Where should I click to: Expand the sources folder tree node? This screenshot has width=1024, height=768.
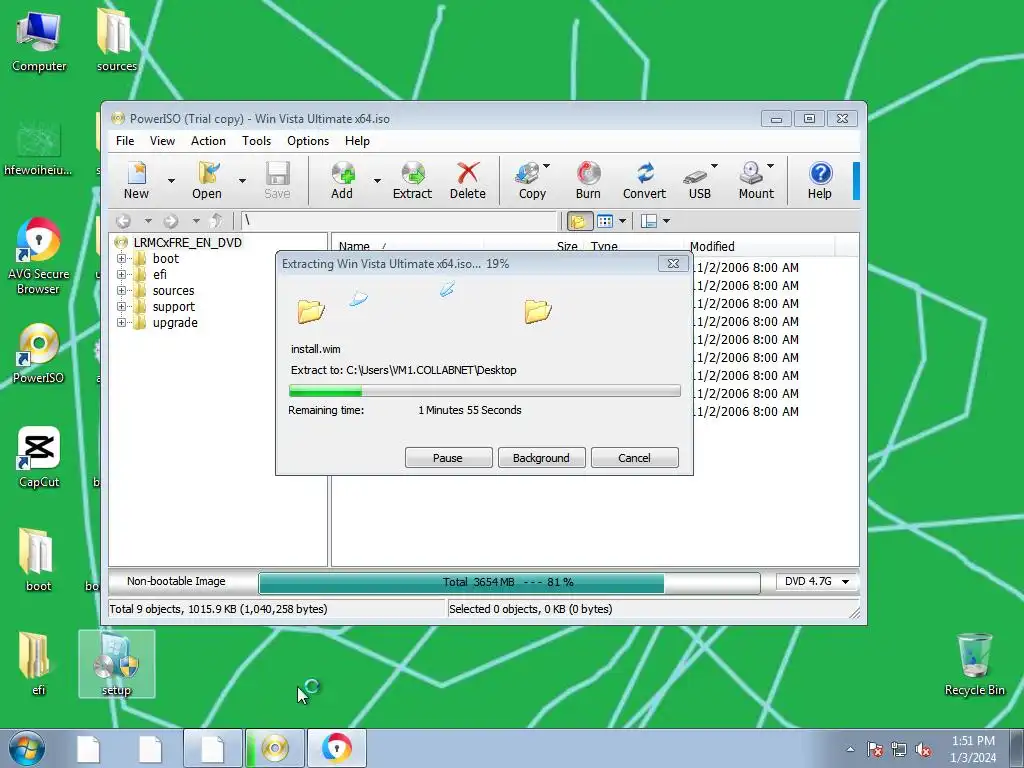click(x=121, y=291)
